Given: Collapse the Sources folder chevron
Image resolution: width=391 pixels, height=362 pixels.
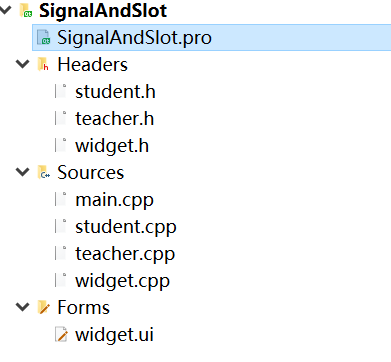Looking at the screenshot, I should click(23, 172).
